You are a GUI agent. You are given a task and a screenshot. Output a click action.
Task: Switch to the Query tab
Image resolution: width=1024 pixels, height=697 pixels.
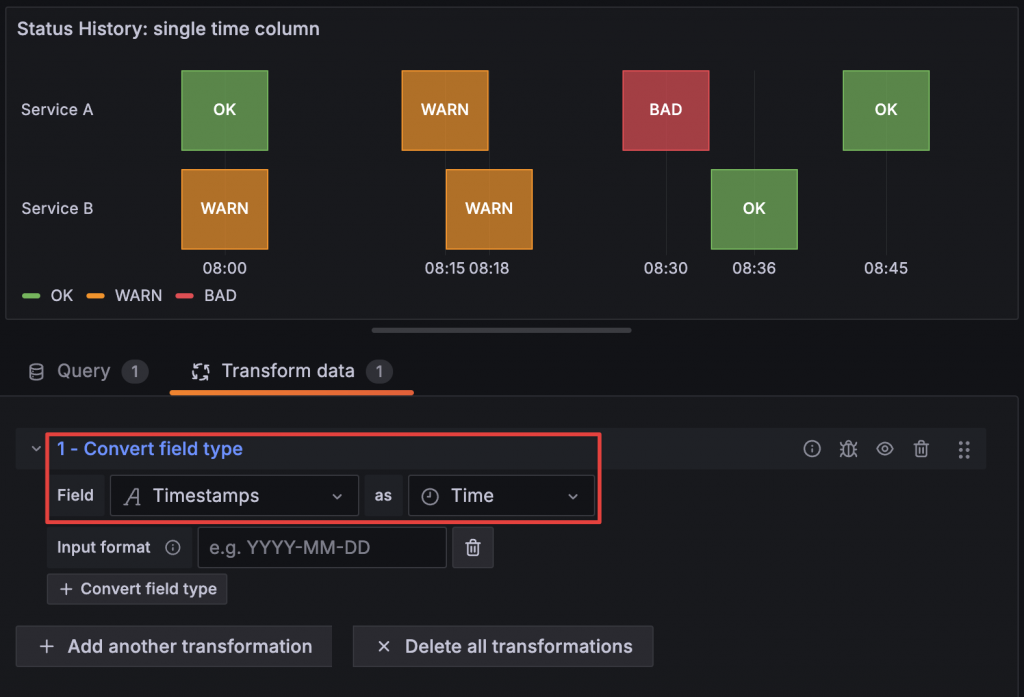pyautogui.click(x=83, y=372)
